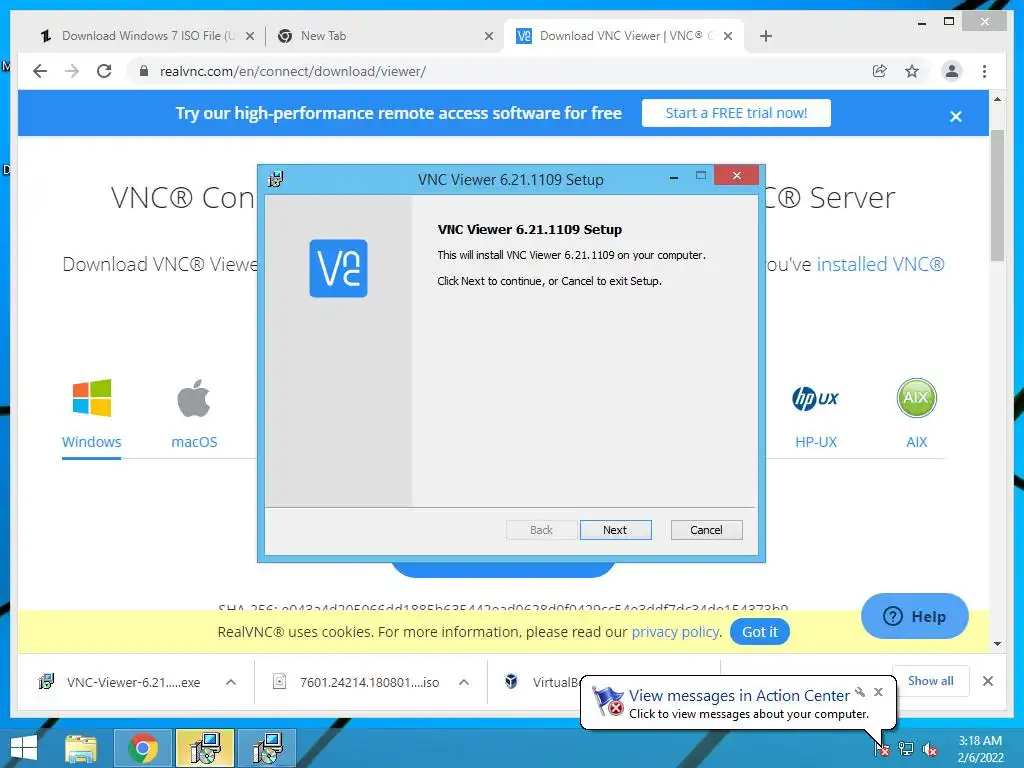
Task: Click the page vertical scrollbar thumb
Action: point(997,195)
